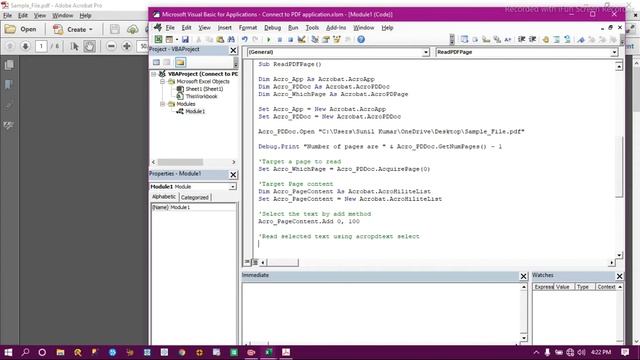
Task: Open the Acrobat Window menu
Action: 62,16
